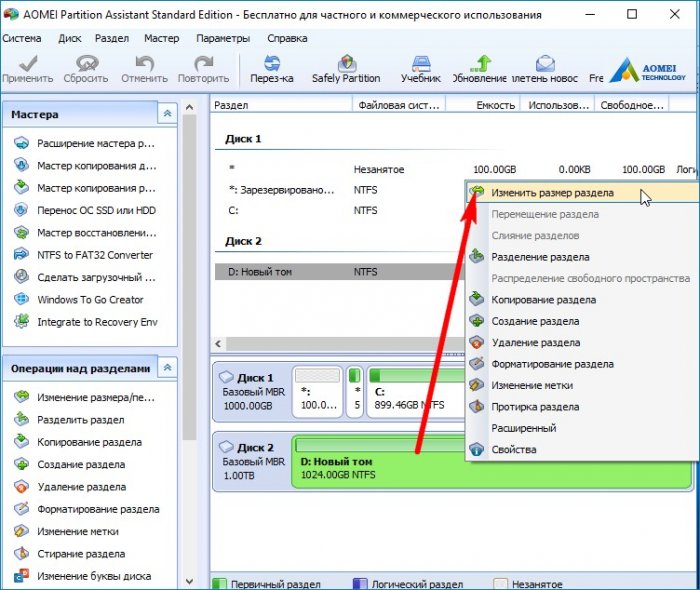700x590 pixels.
Task: Open Расширенный submenu in context menu
Action: (x=582, y=428)
